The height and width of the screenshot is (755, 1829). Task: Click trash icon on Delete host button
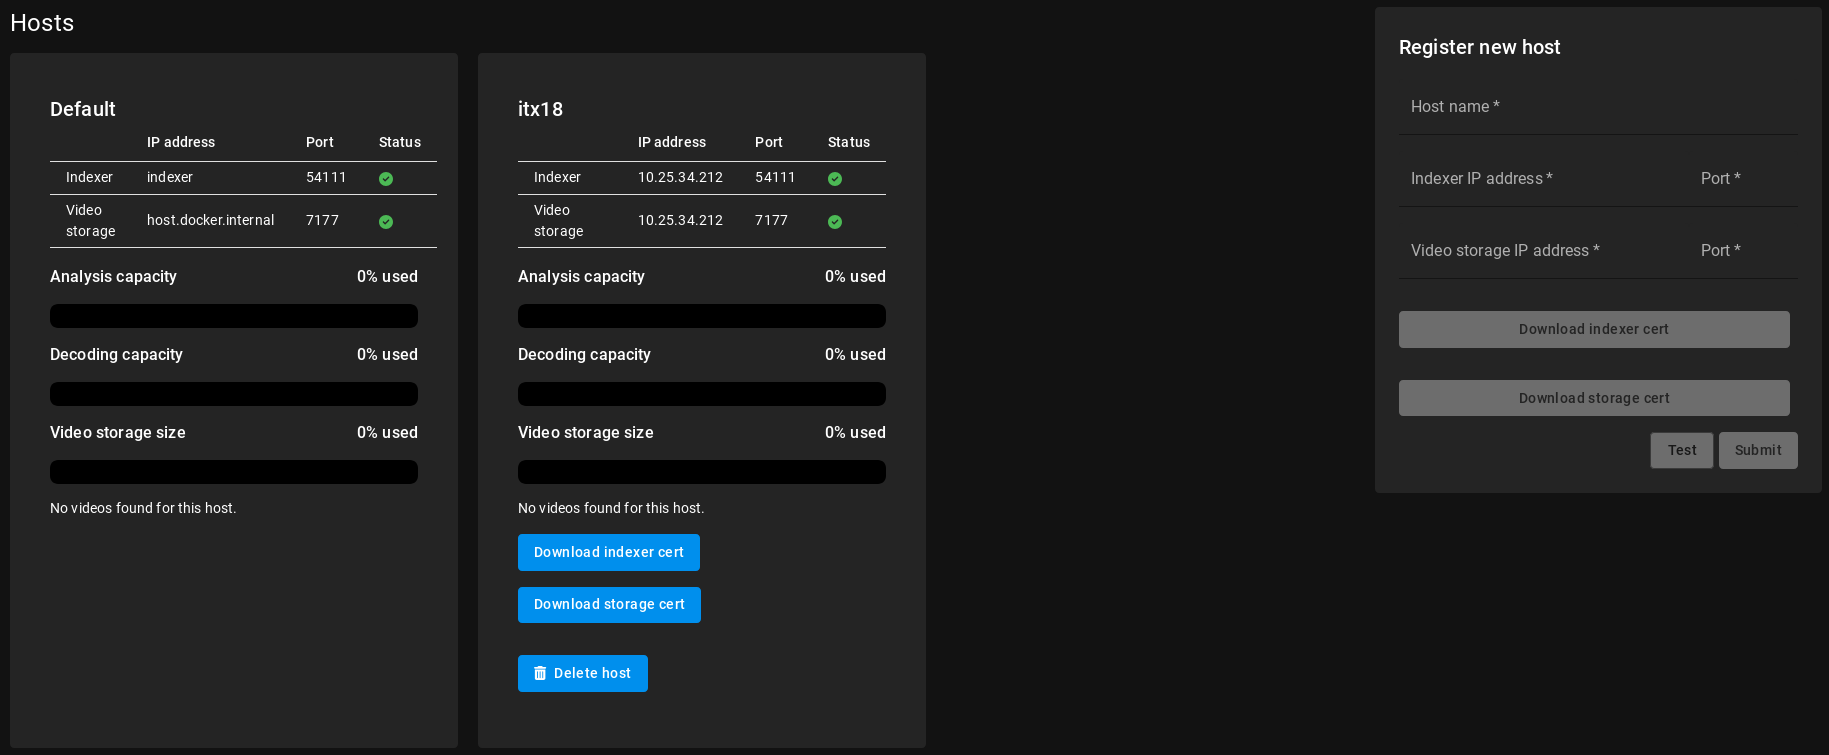point(540,674)
